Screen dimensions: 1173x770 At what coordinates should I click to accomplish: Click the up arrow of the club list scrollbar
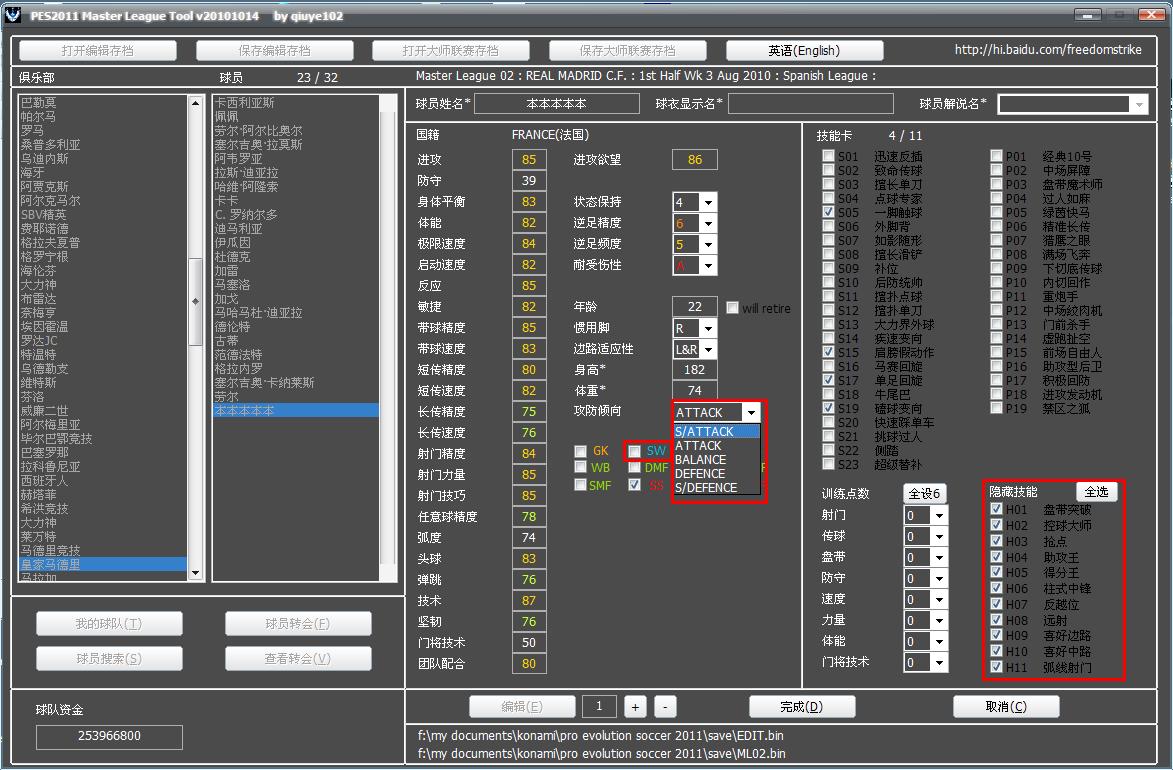coord(196,103)
